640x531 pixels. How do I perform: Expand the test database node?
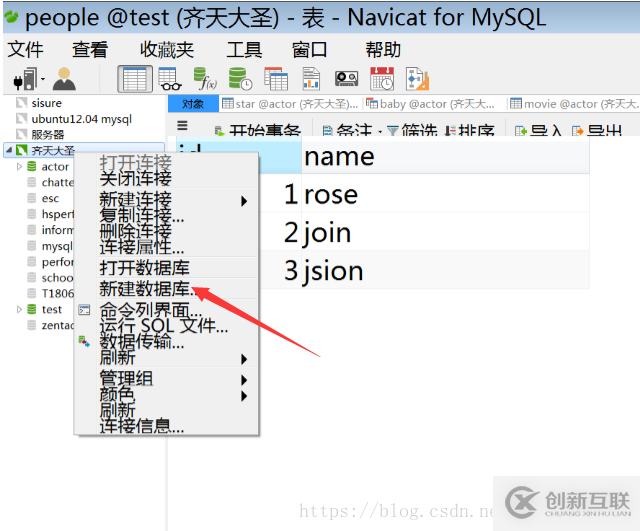[19, 309]
